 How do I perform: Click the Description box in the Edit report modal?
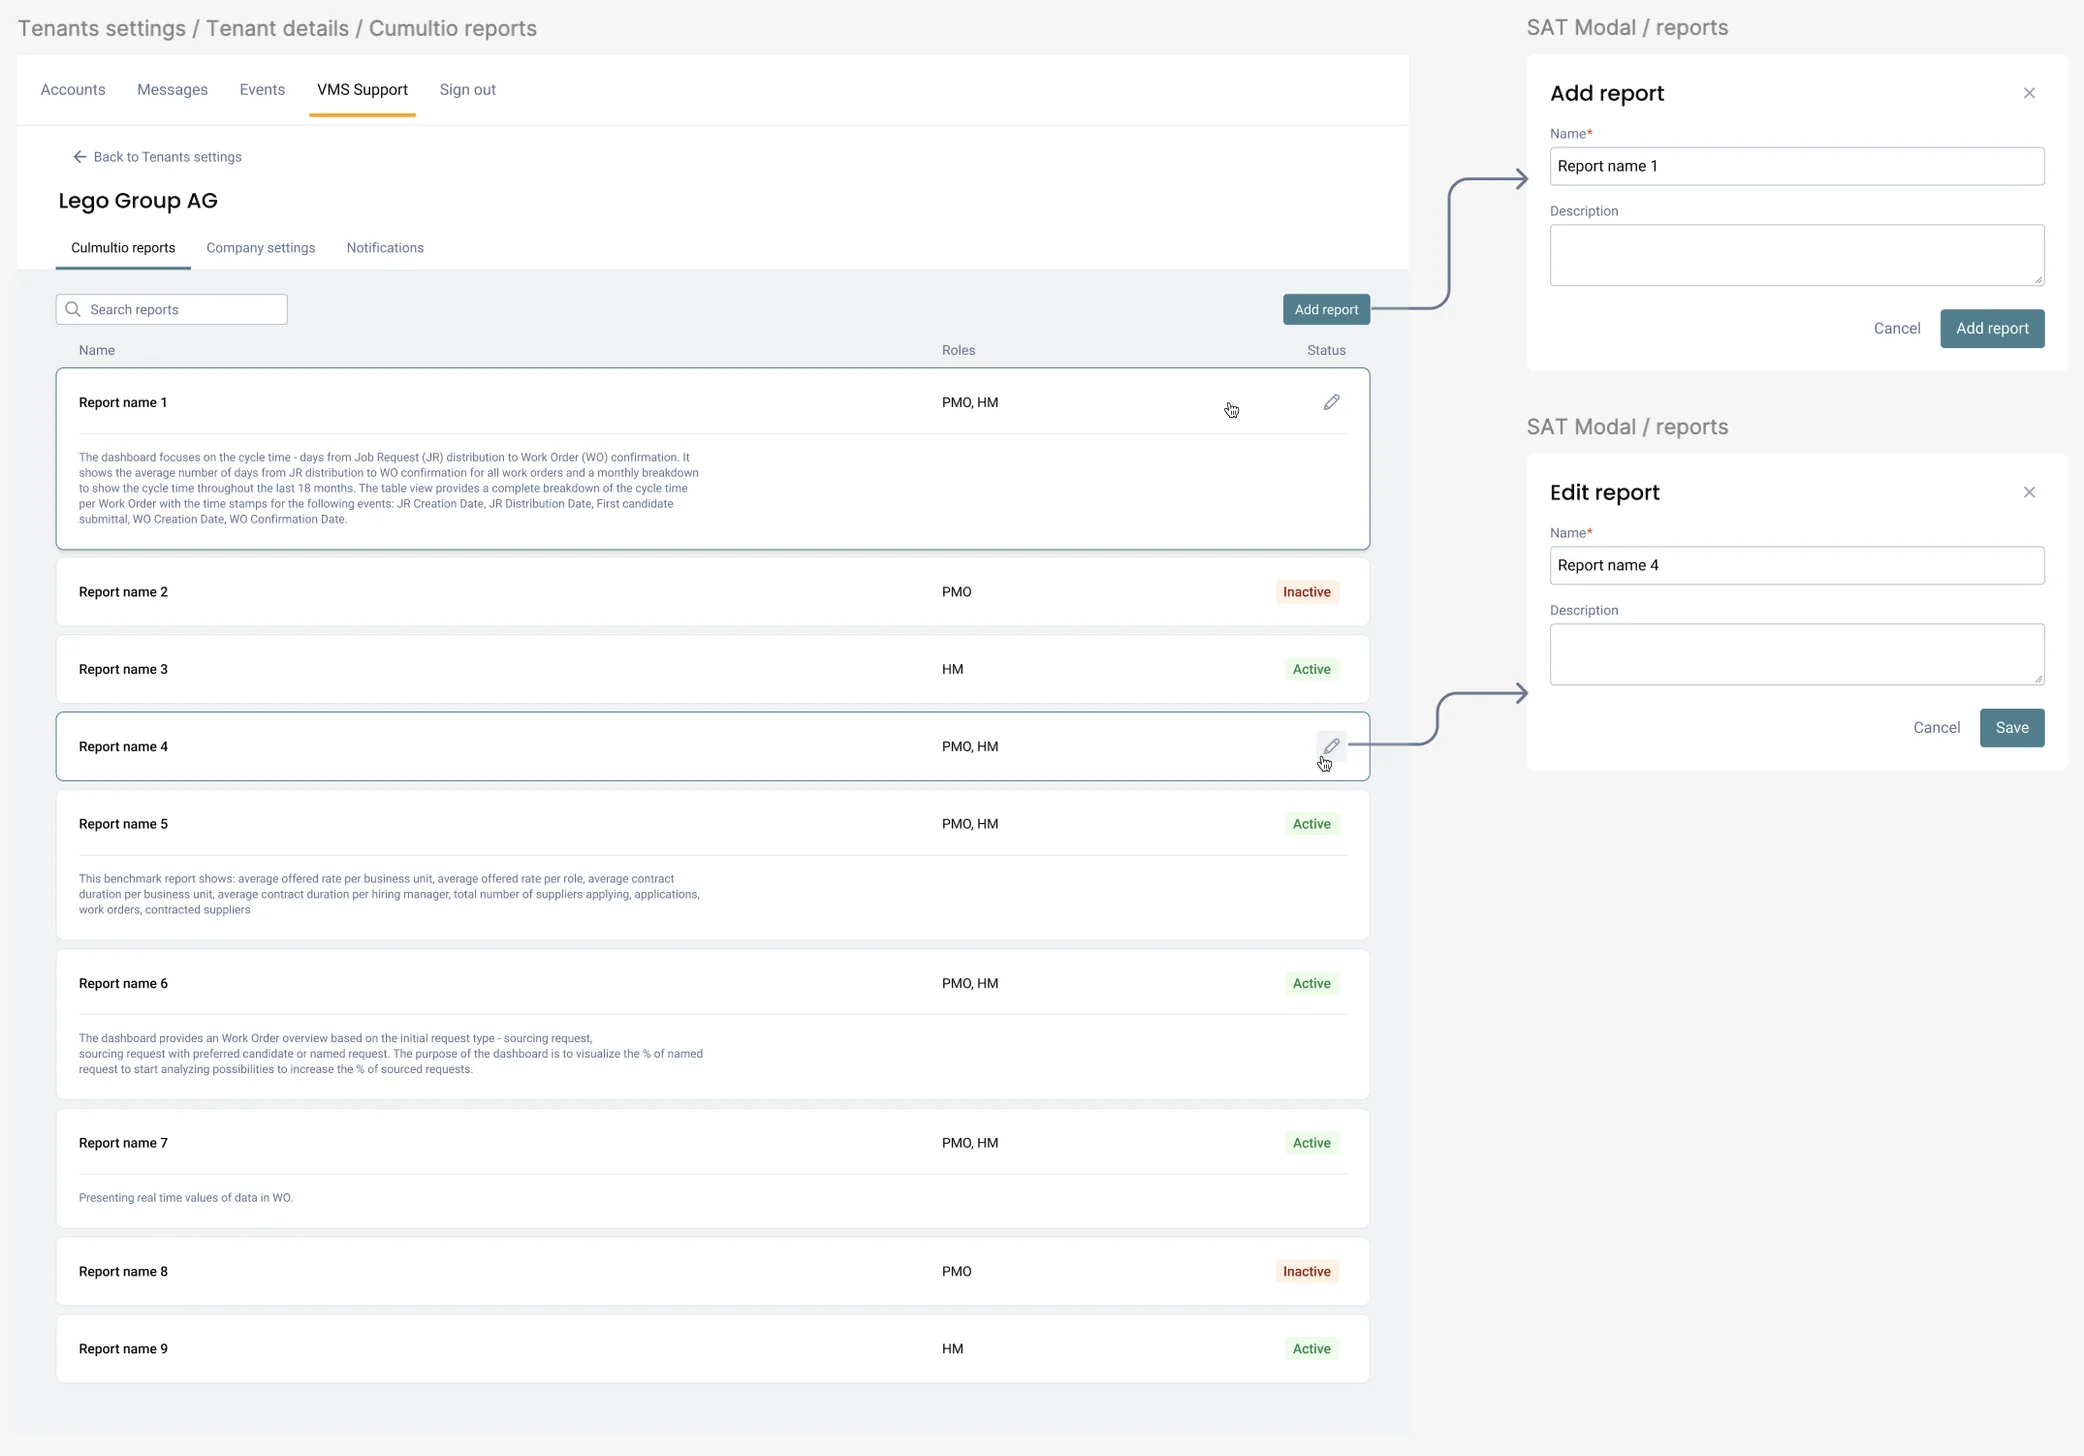tap(1796, 654)
